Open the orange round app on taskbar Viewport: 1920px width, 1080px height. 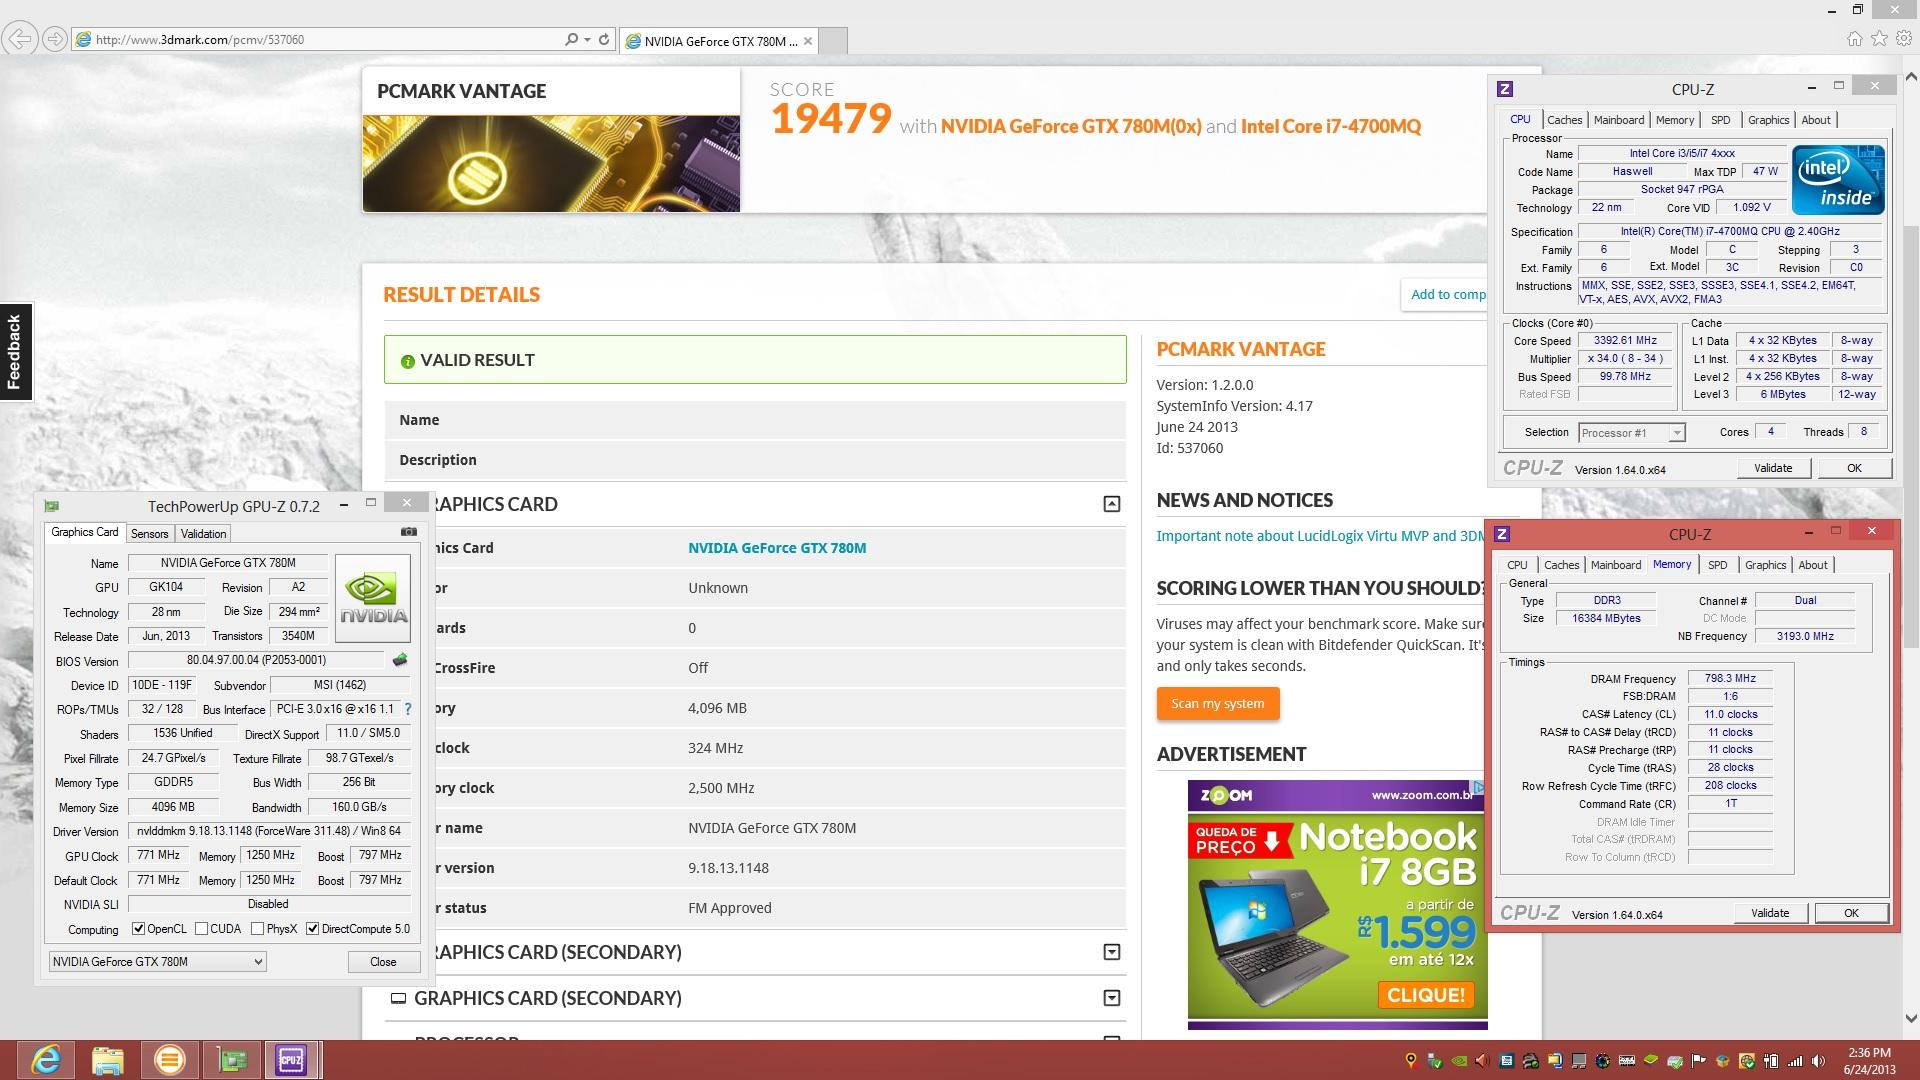pyautogui.click(x=169, y=1060)
